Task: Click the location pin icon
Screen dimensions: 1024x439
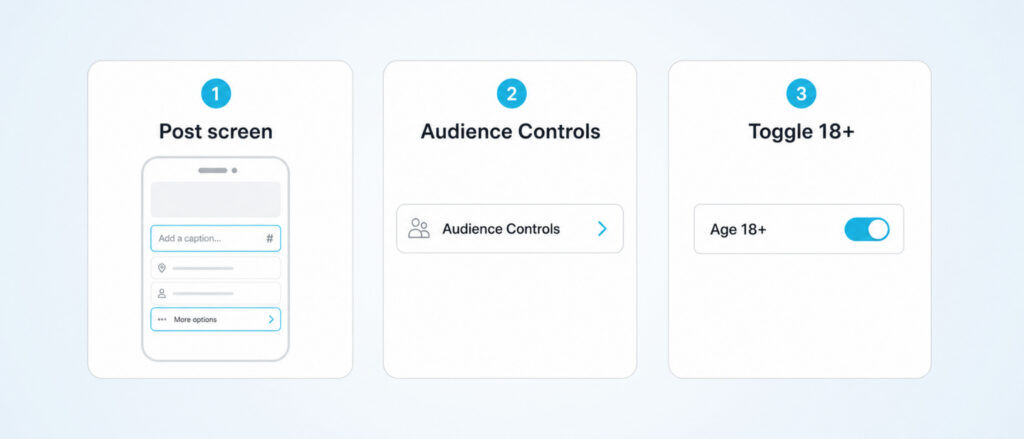Action: click(x=162, y=268)
